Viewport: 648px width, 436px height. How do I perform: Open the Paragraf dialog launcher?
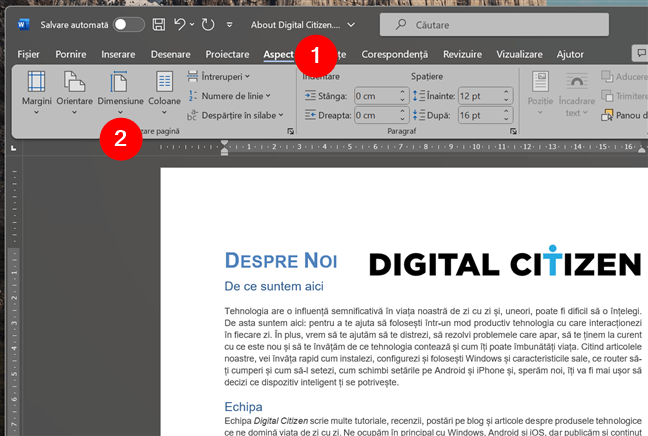513,131
